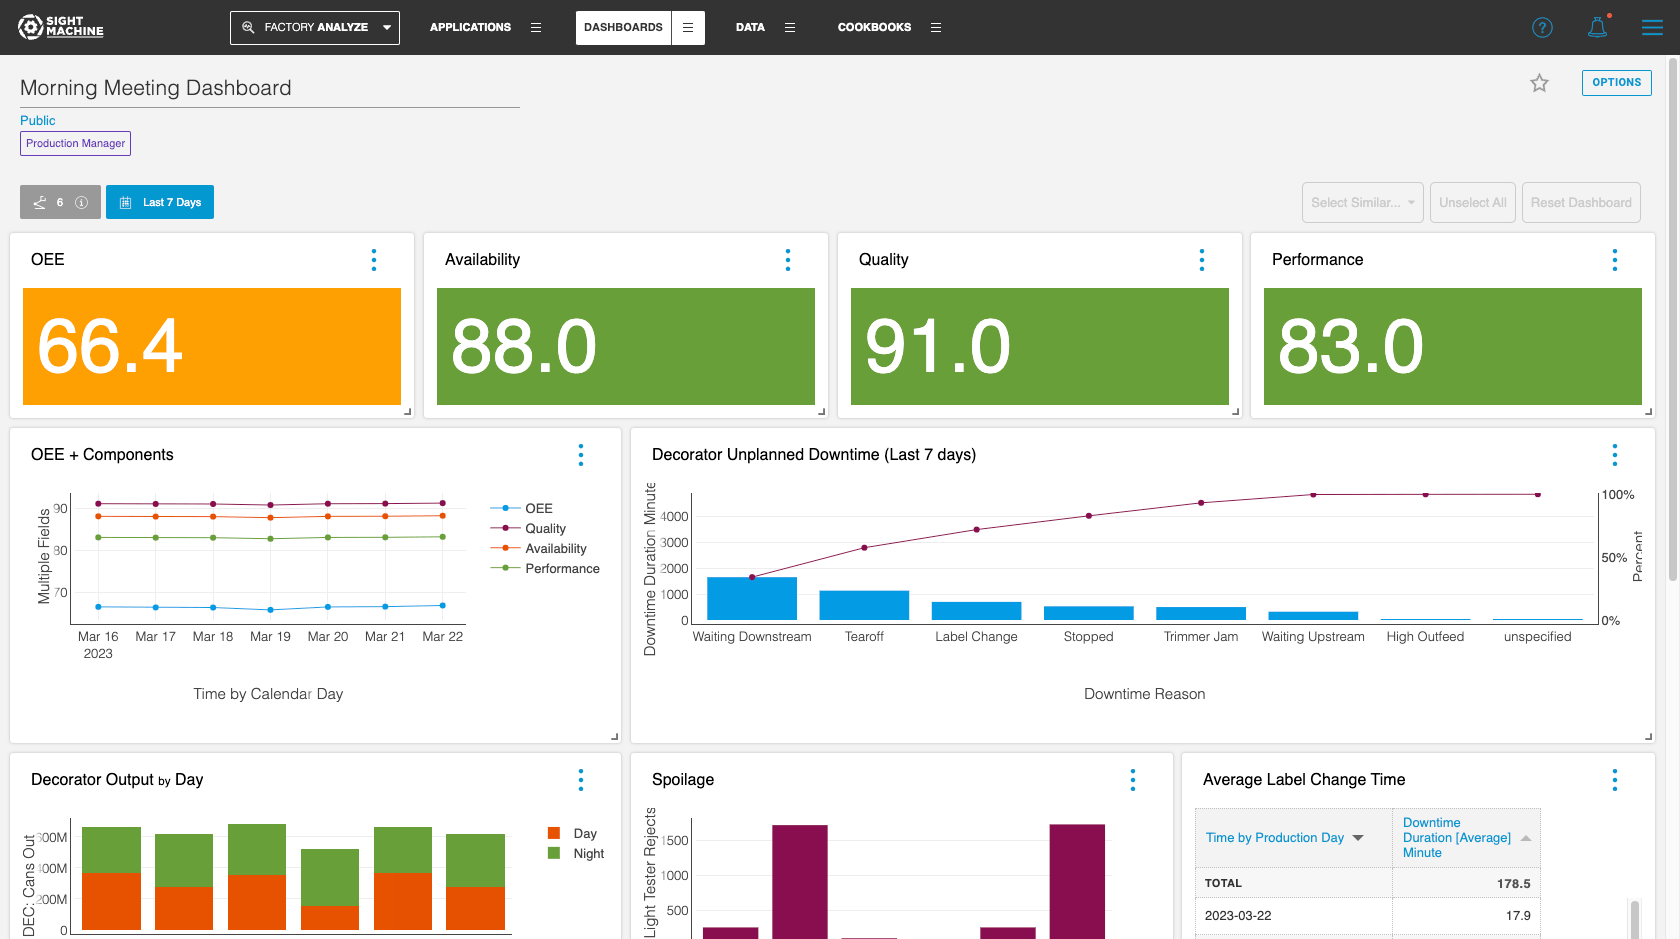The height and width of the screenshot is (939, 1680).
Task: Click the calendar icon in Last 7 Days
Action: tap(125, 202)
